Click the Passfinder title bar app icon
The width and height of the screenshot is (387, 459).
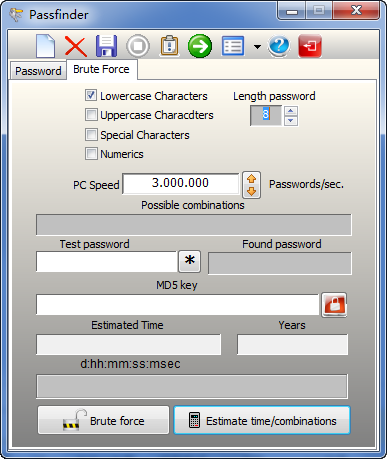tap(15, 14)
